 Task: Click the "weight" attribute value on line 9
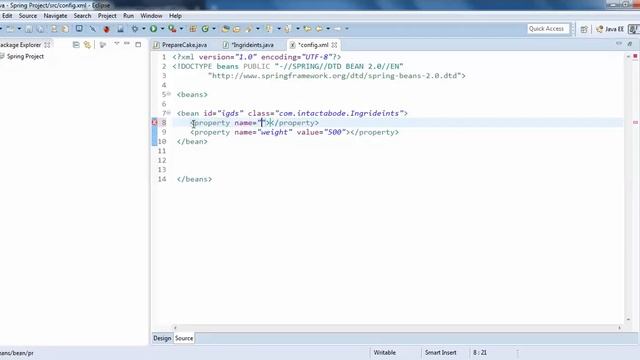click(x=275, y=132)
